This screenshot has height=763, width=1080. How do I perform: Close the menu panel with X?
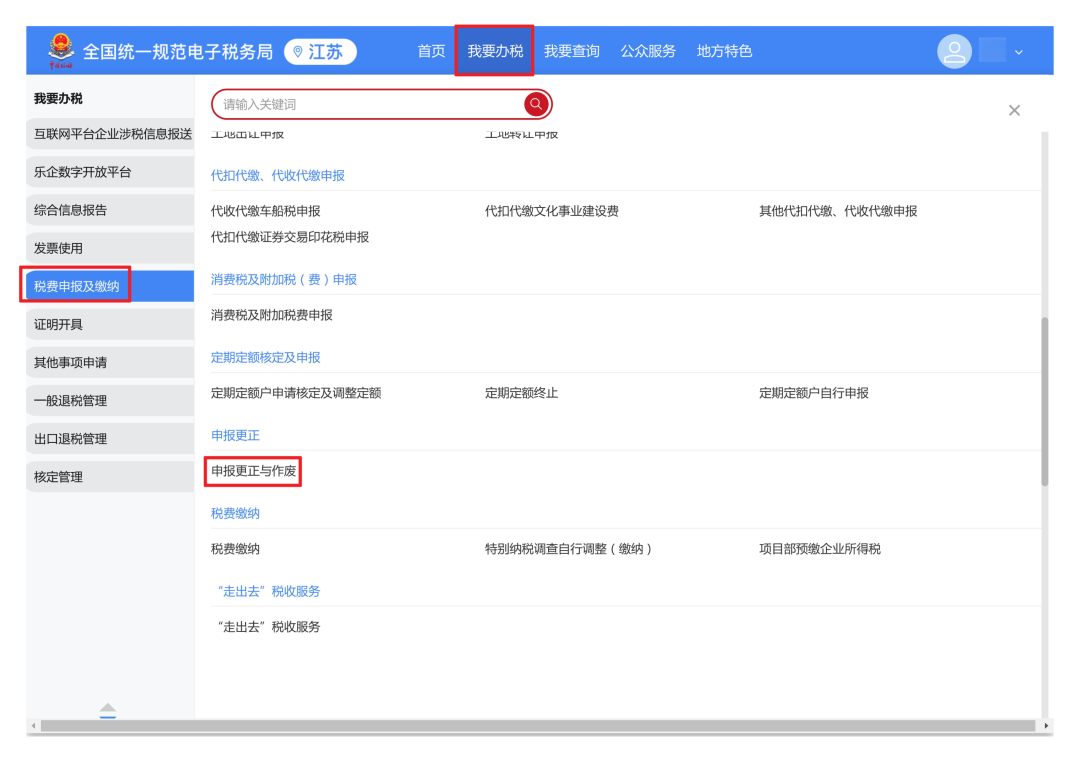point(1014,110)
